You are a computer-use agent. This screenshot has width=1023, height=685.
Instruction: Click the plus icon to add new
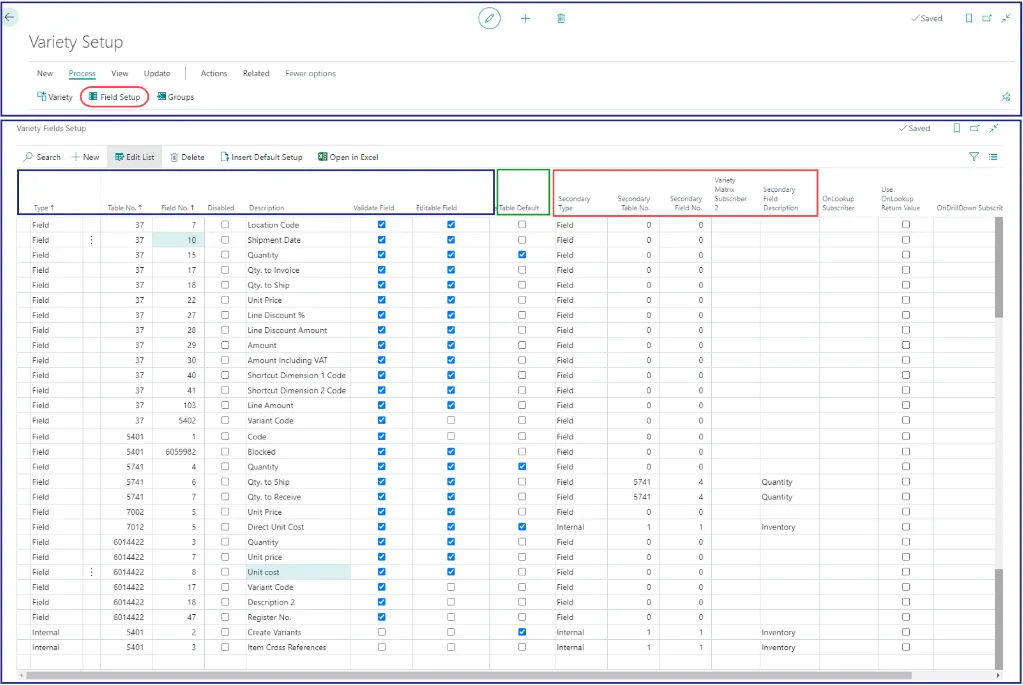525,18
